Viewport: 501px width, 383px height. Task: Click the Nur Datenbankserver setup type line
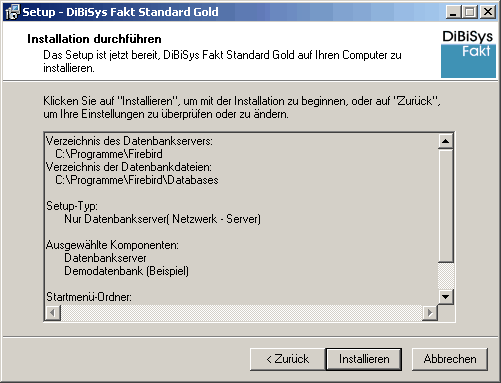point(162,219)
